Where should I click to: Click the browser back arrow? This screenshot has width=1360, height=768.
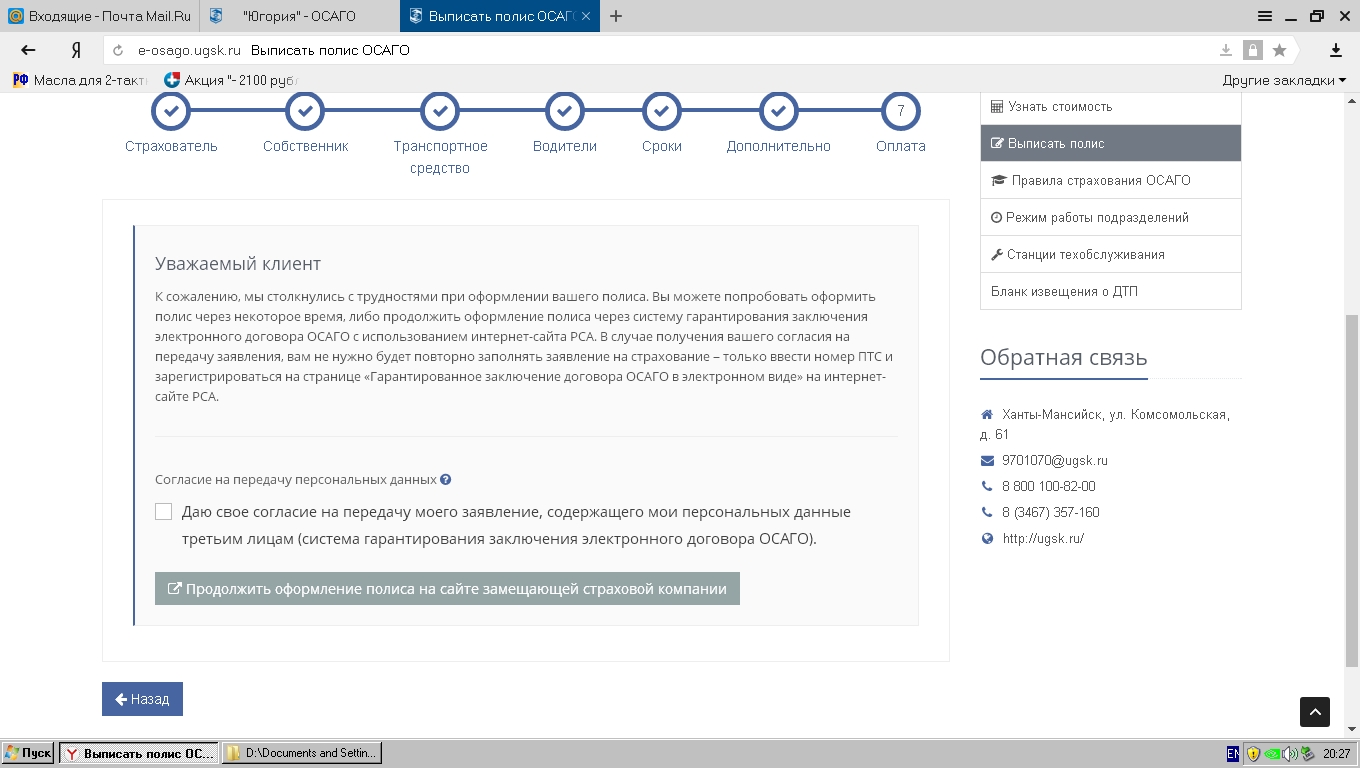coord(28,50)
